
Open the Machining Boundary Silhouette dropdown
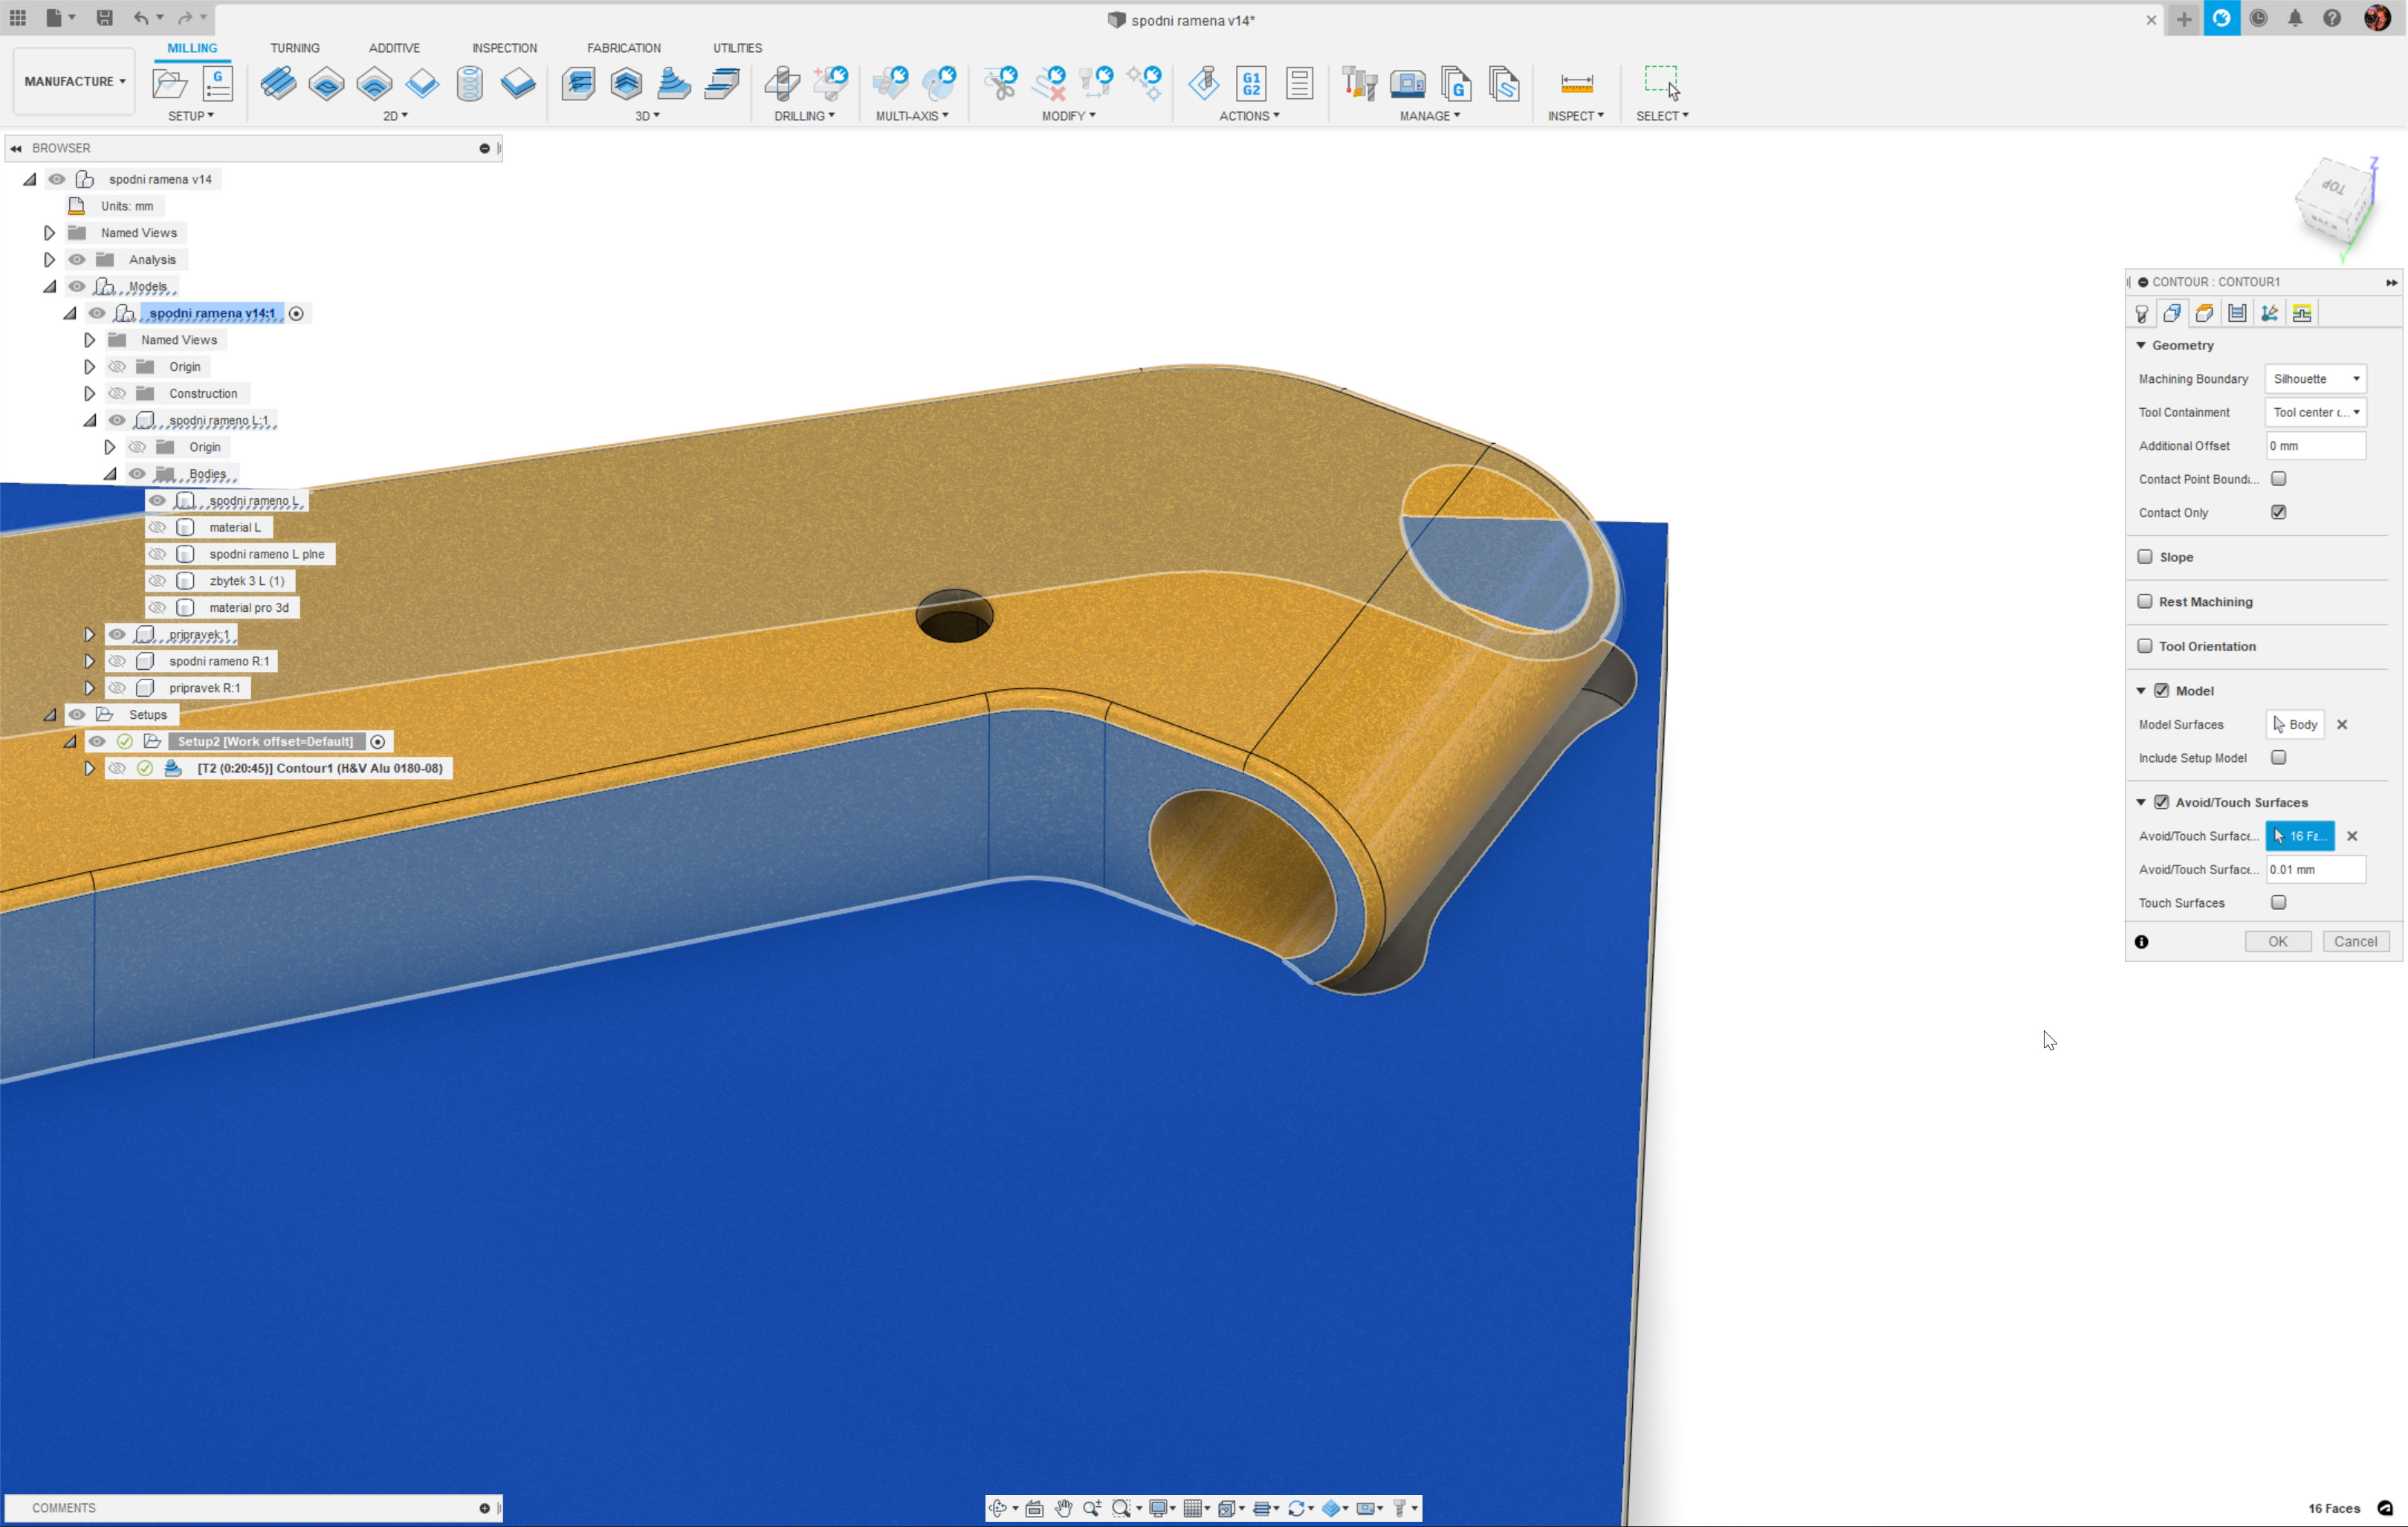[x=2315, y=379]
